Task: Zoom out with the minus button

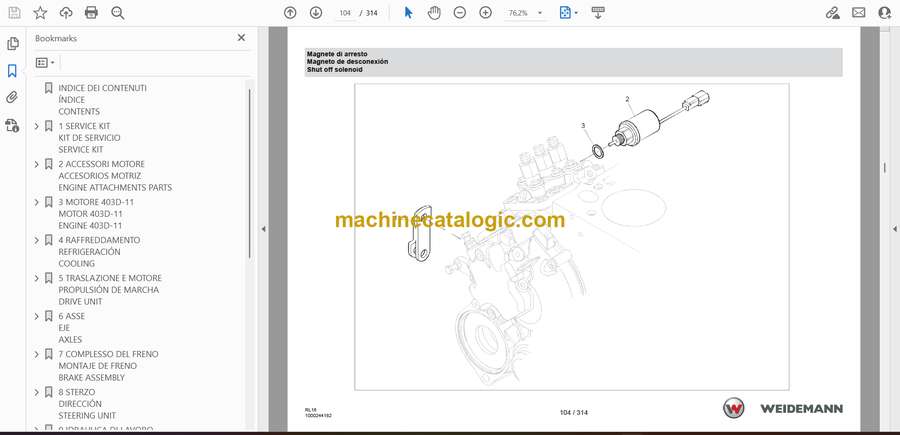Action: click(x=460, y=13)
